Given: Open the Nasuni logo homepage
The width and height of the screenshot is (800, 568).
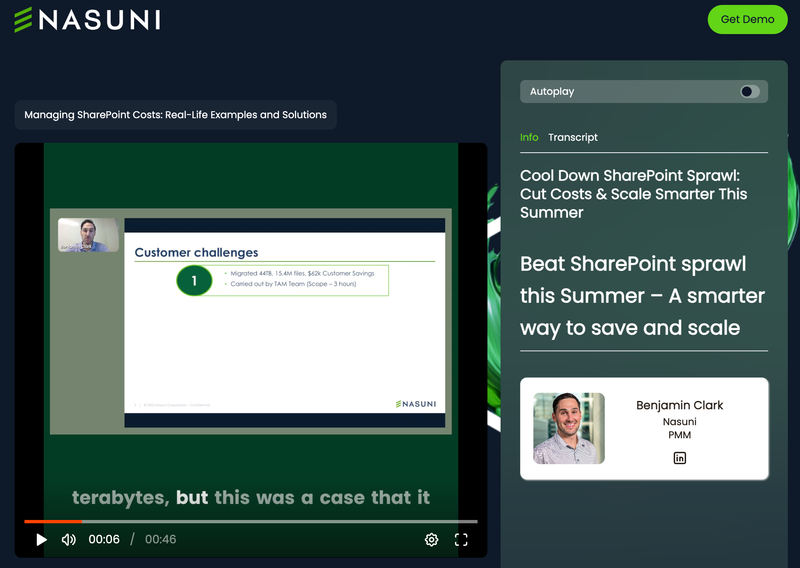Looking at the screenshot, I should (x=87, y=20).
